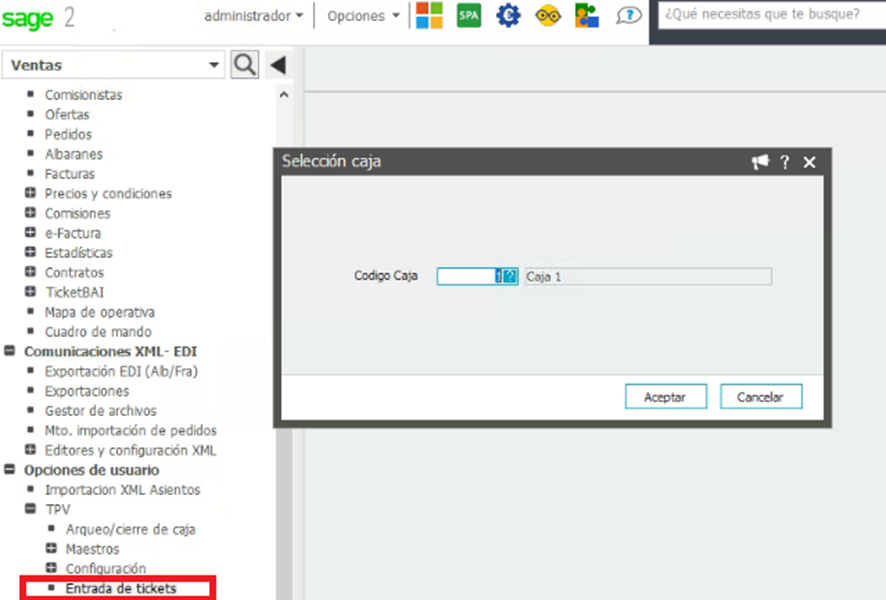The width and height of the screenshot is (886, 600).
Task: Click the Sage logo
Action: coord(27,19)
